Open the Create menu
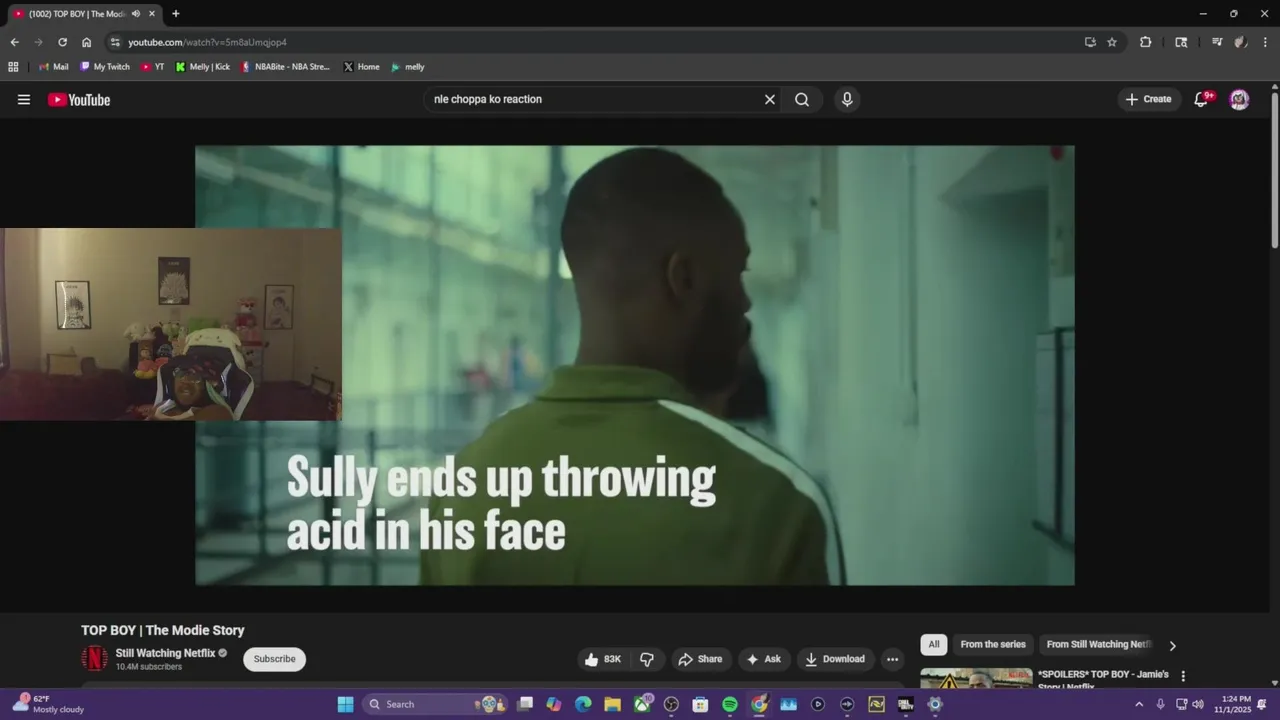Image resolution: width=1280 pixels, height=720 pixels. (1148, 99)
